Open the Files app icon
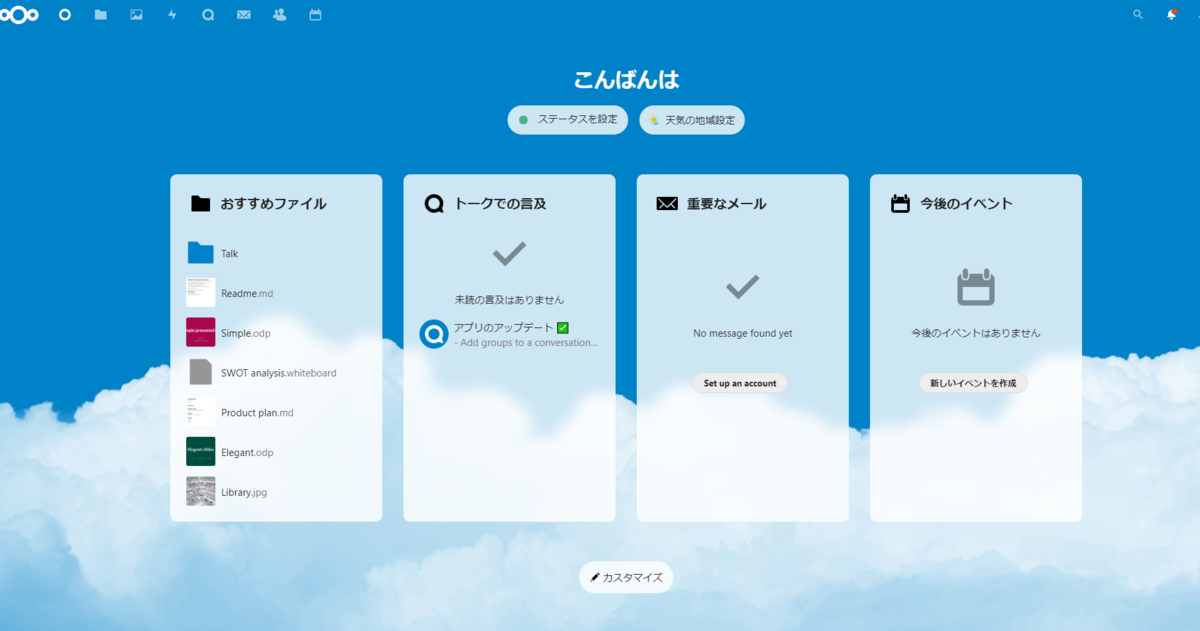1200x631 pixels. click(x=100, y=15)
